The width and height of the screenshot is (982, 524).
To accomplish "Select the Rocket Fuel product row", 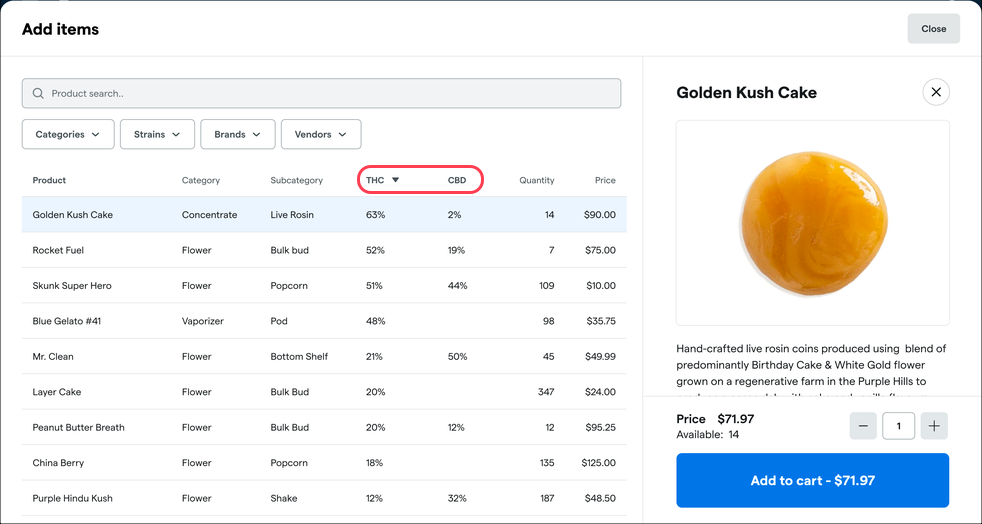I will coord(324,250).
